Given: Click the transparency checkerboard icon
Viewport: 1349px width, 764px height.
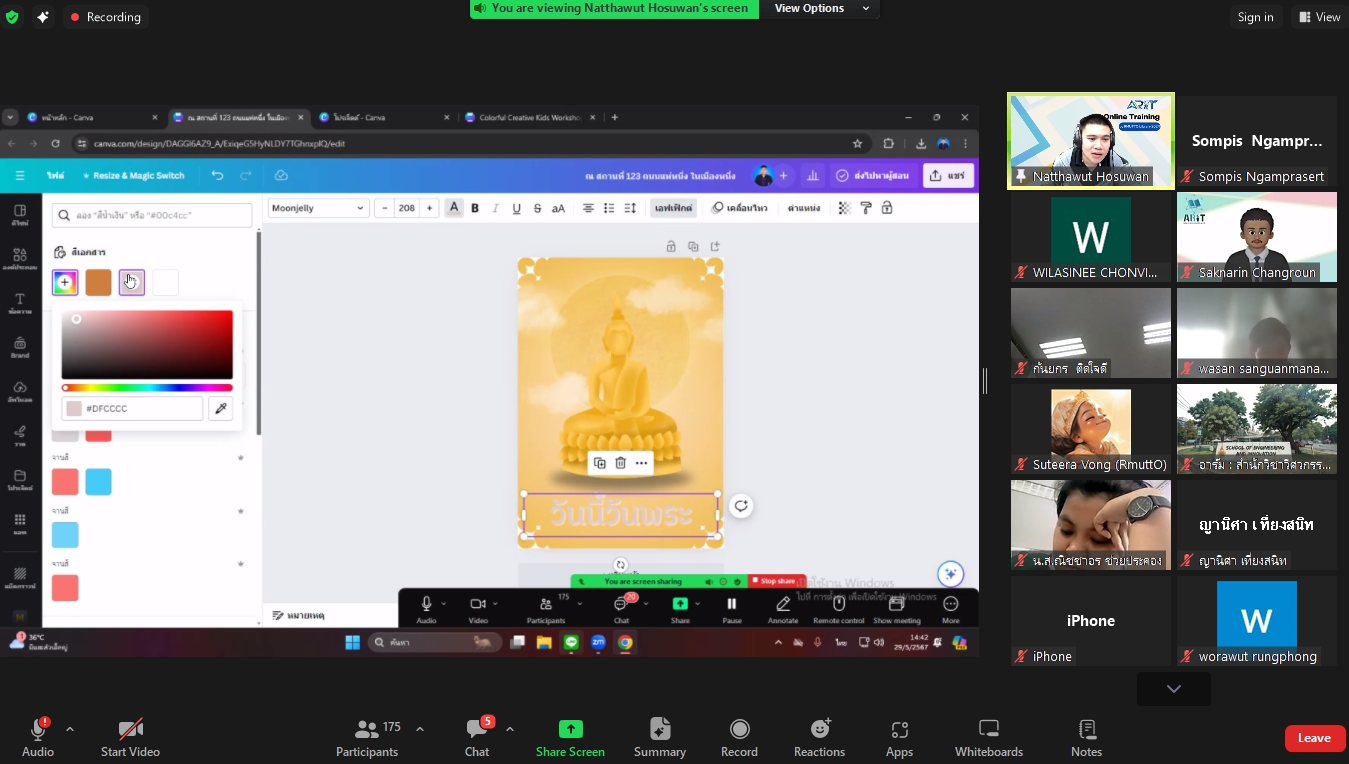Looking at the screenshot, I should coord(845,208).
